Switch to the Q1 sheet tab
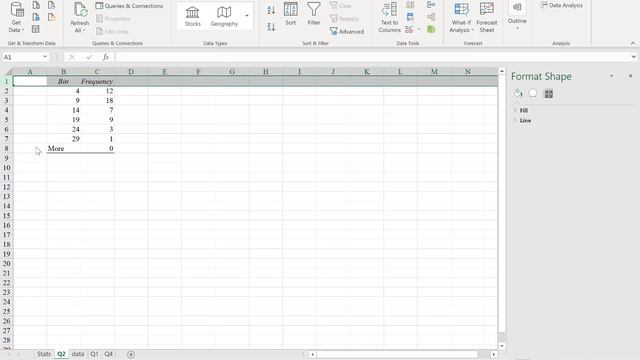640x360 pixels. coord(94,354)
